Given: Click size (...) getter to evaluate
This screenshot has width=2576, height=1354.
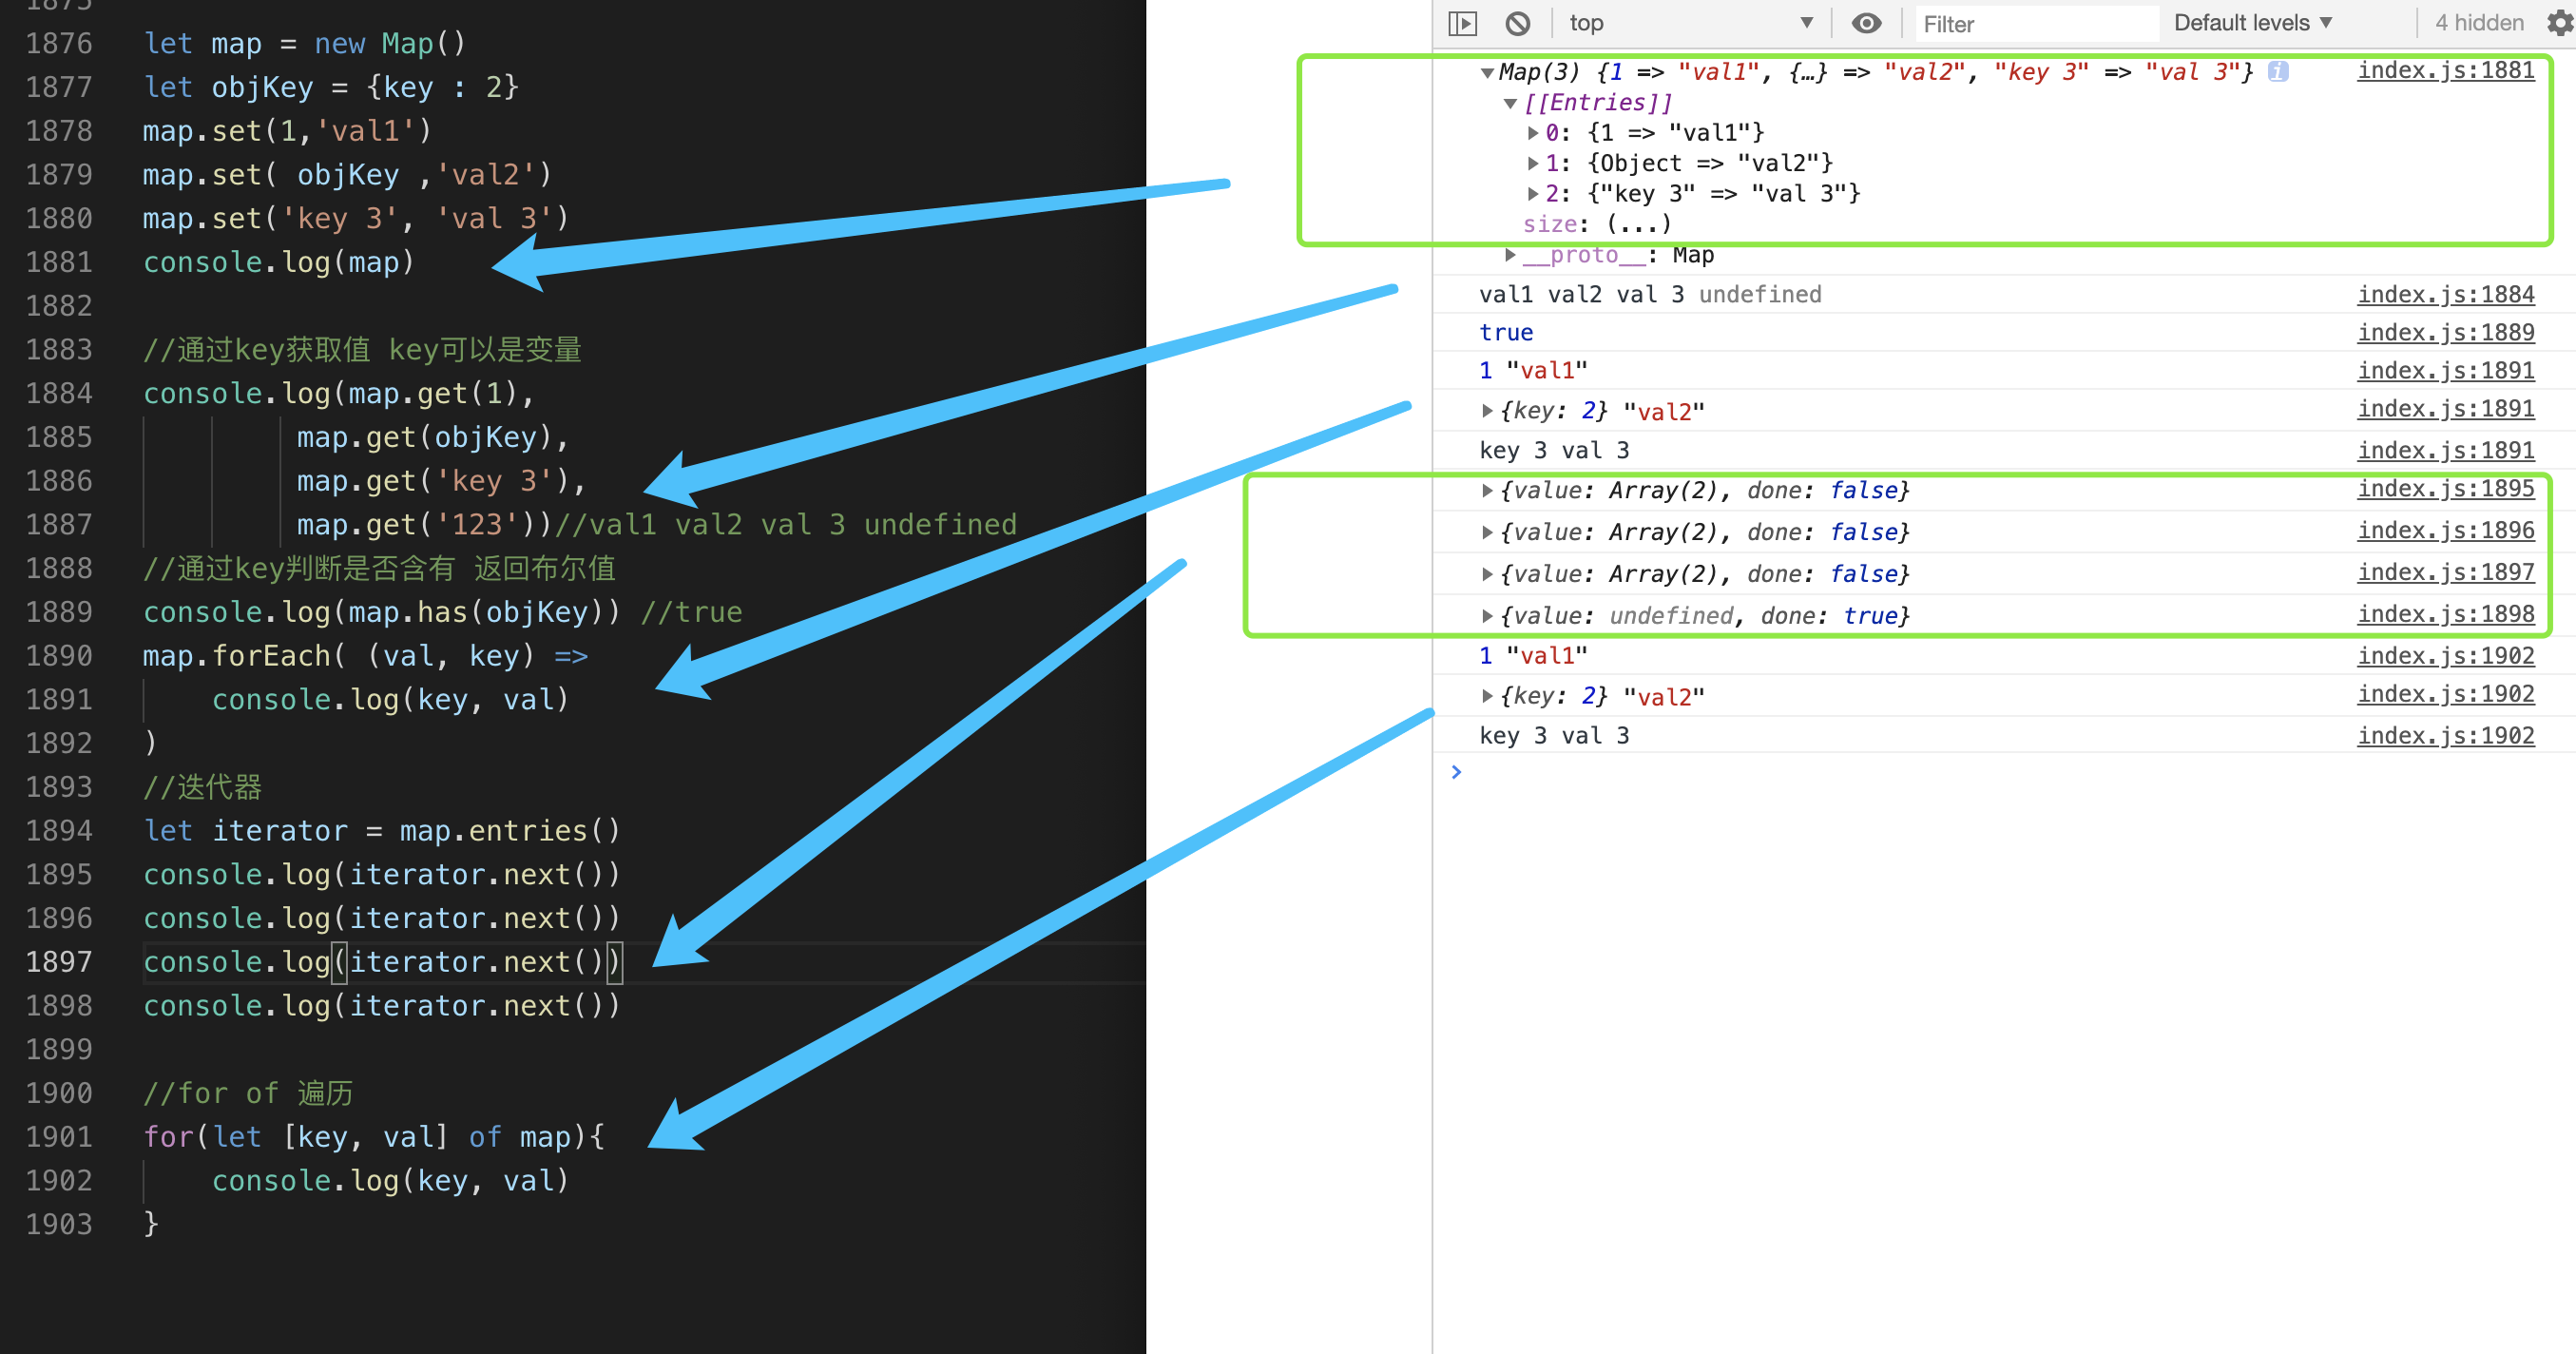Looking at the screenshot, I should [x=1638, y=224].
